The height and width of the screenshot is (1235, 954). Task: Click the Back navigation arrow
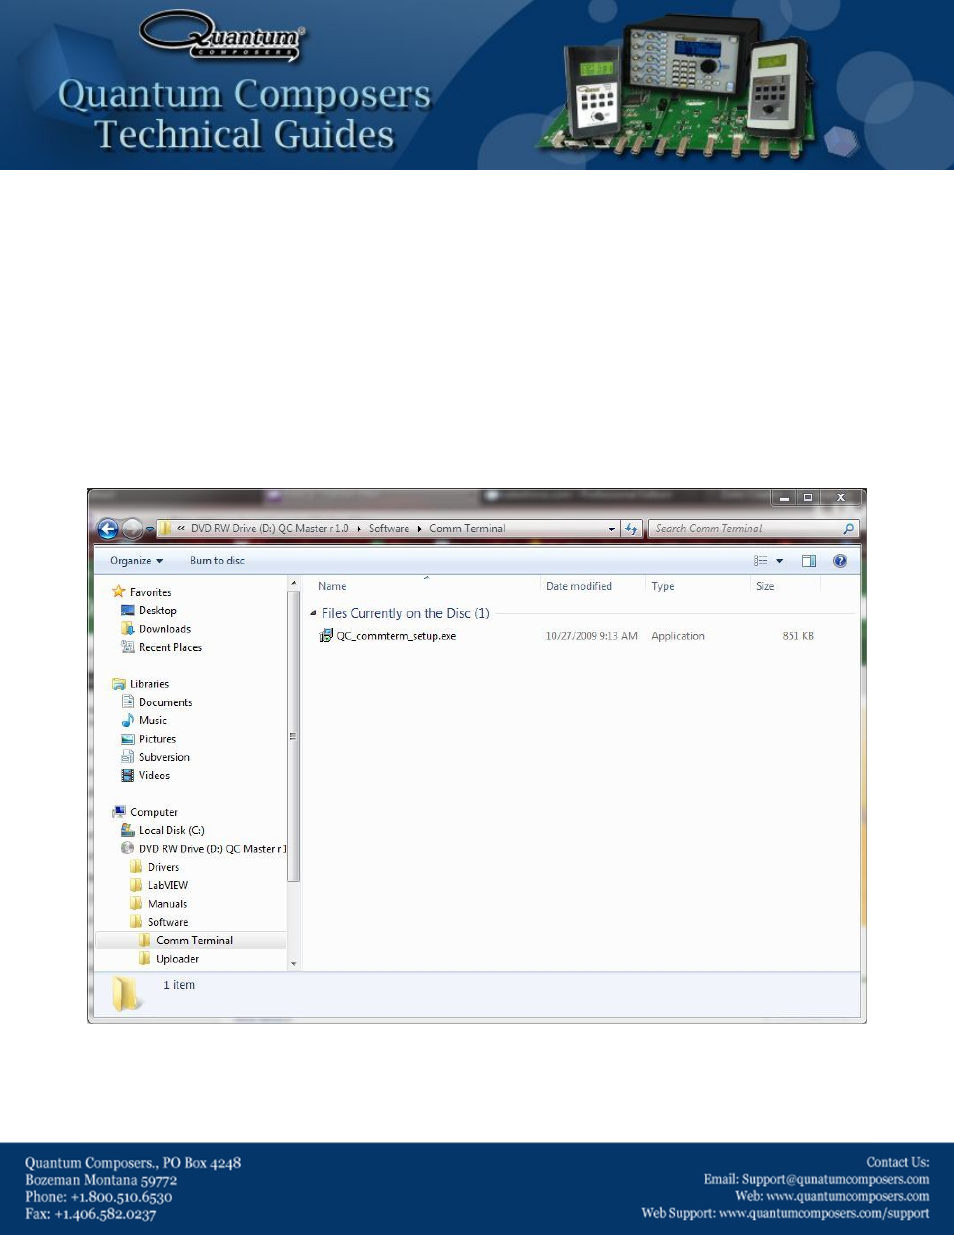[x=108, y=529]
